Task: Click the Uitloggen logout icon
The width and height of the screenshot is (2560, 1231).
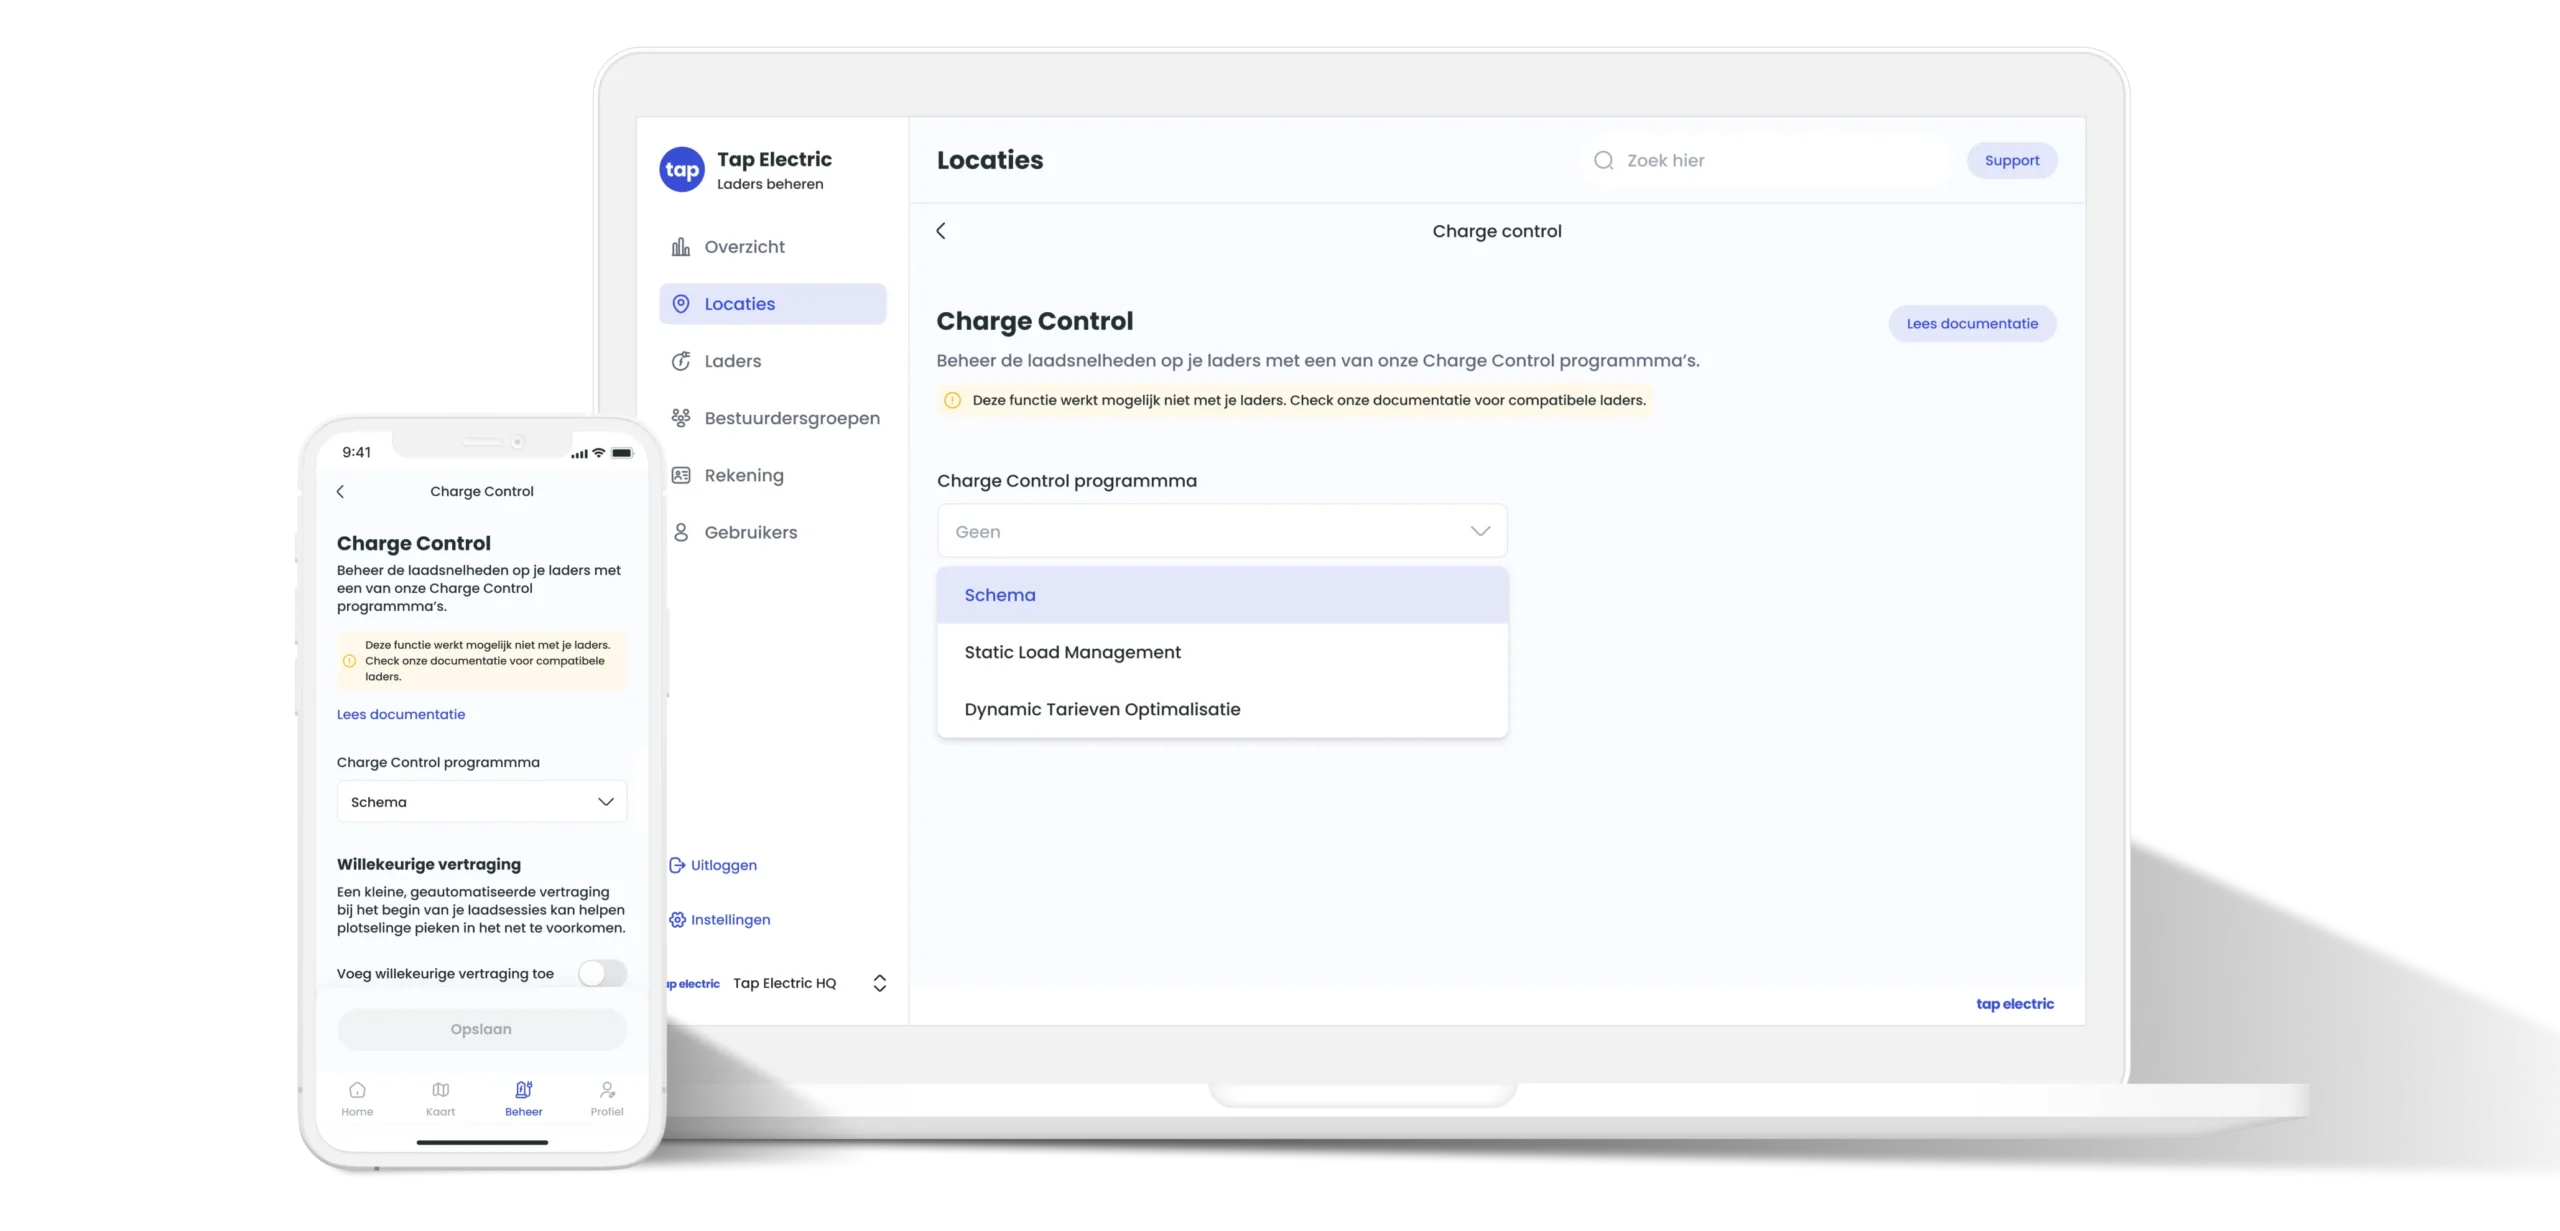Action: [677, 865]
